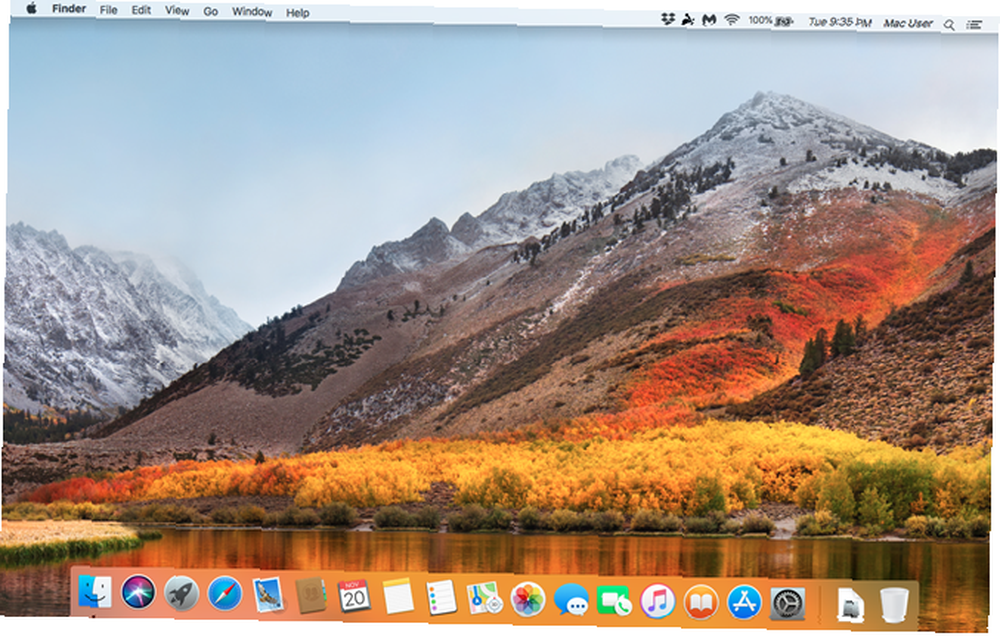The height and width of the screenshot is (636, 1000).
Task: Open the Edit menu
Action: tap(141, 10)
